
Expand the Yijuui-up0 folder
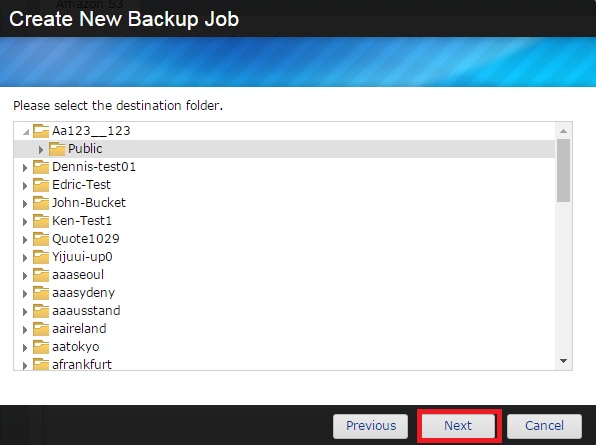coord(25,258)
